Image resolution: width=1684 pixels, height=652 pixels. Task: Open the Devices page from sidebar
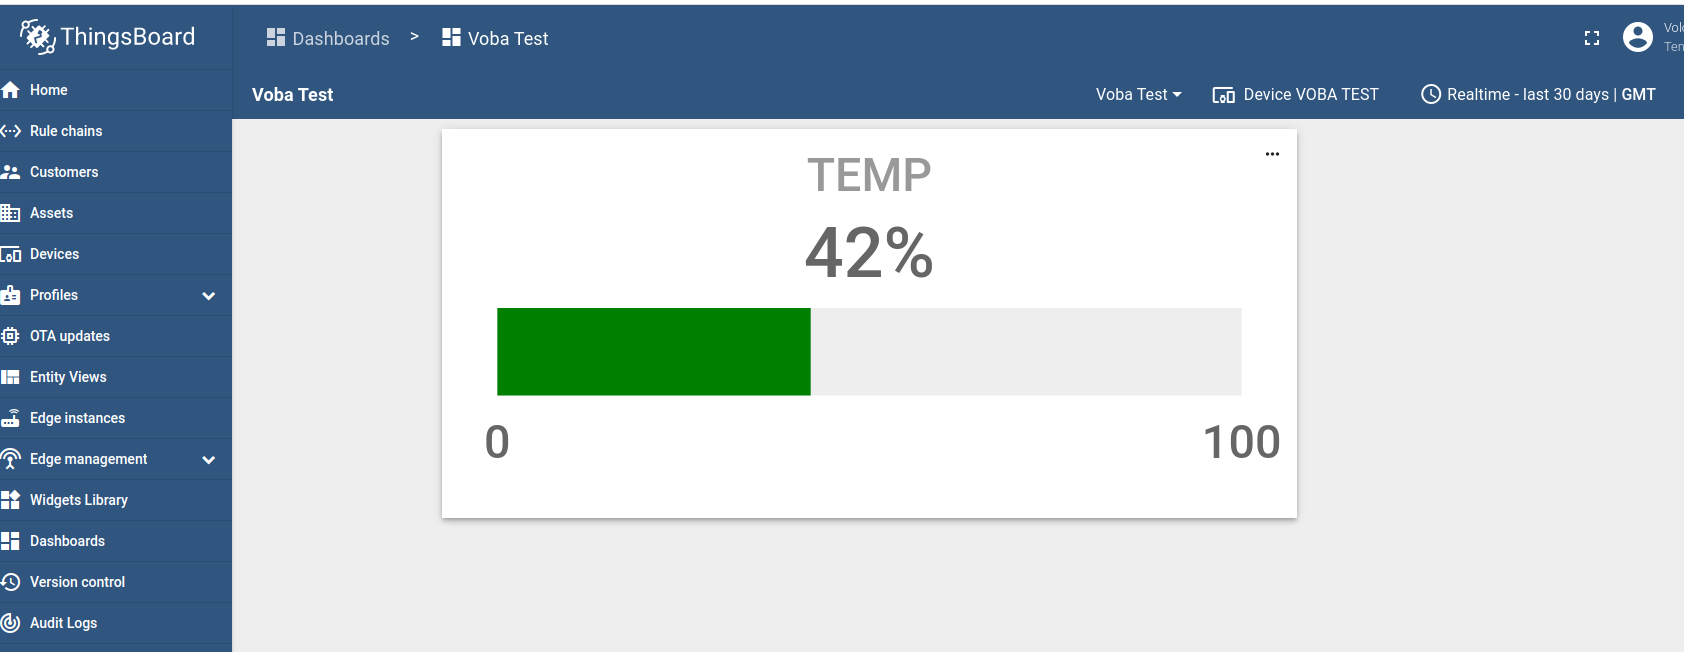(55, 253)
